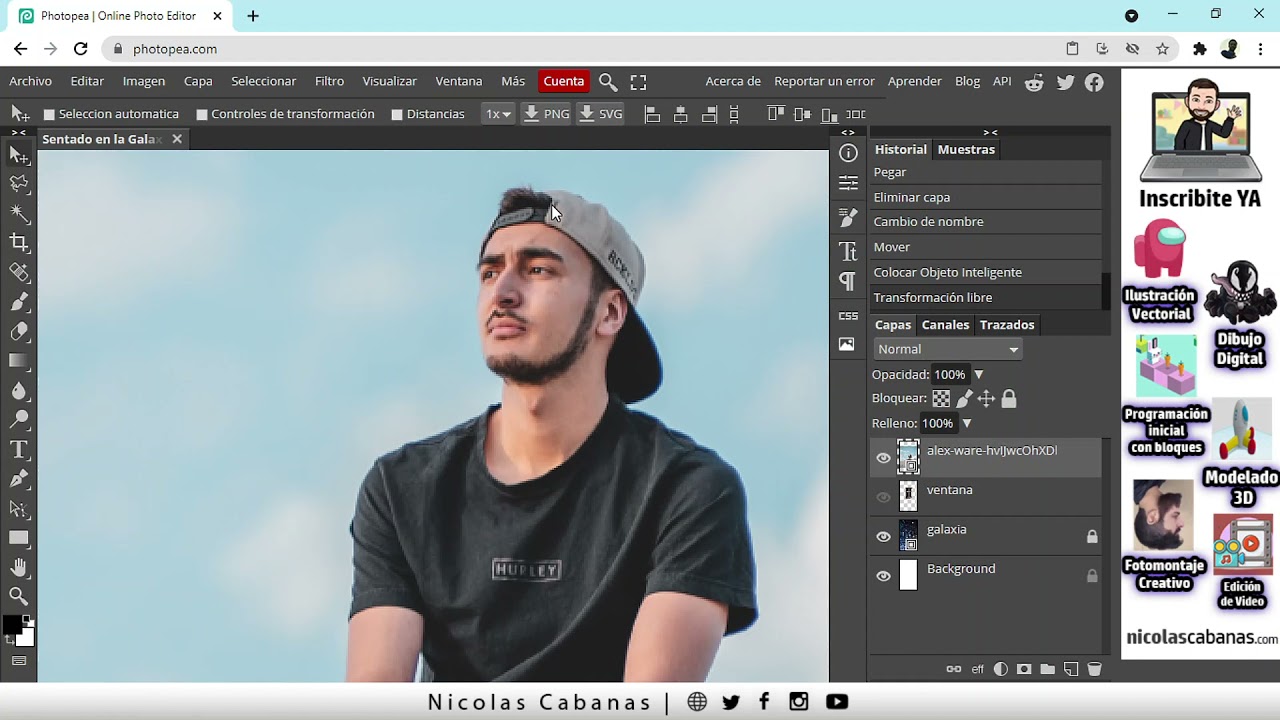This screenshot has height=720, width=1280.
Task: Select the Gradient tool
Action: pyautogui.click(x=19, y=361)
